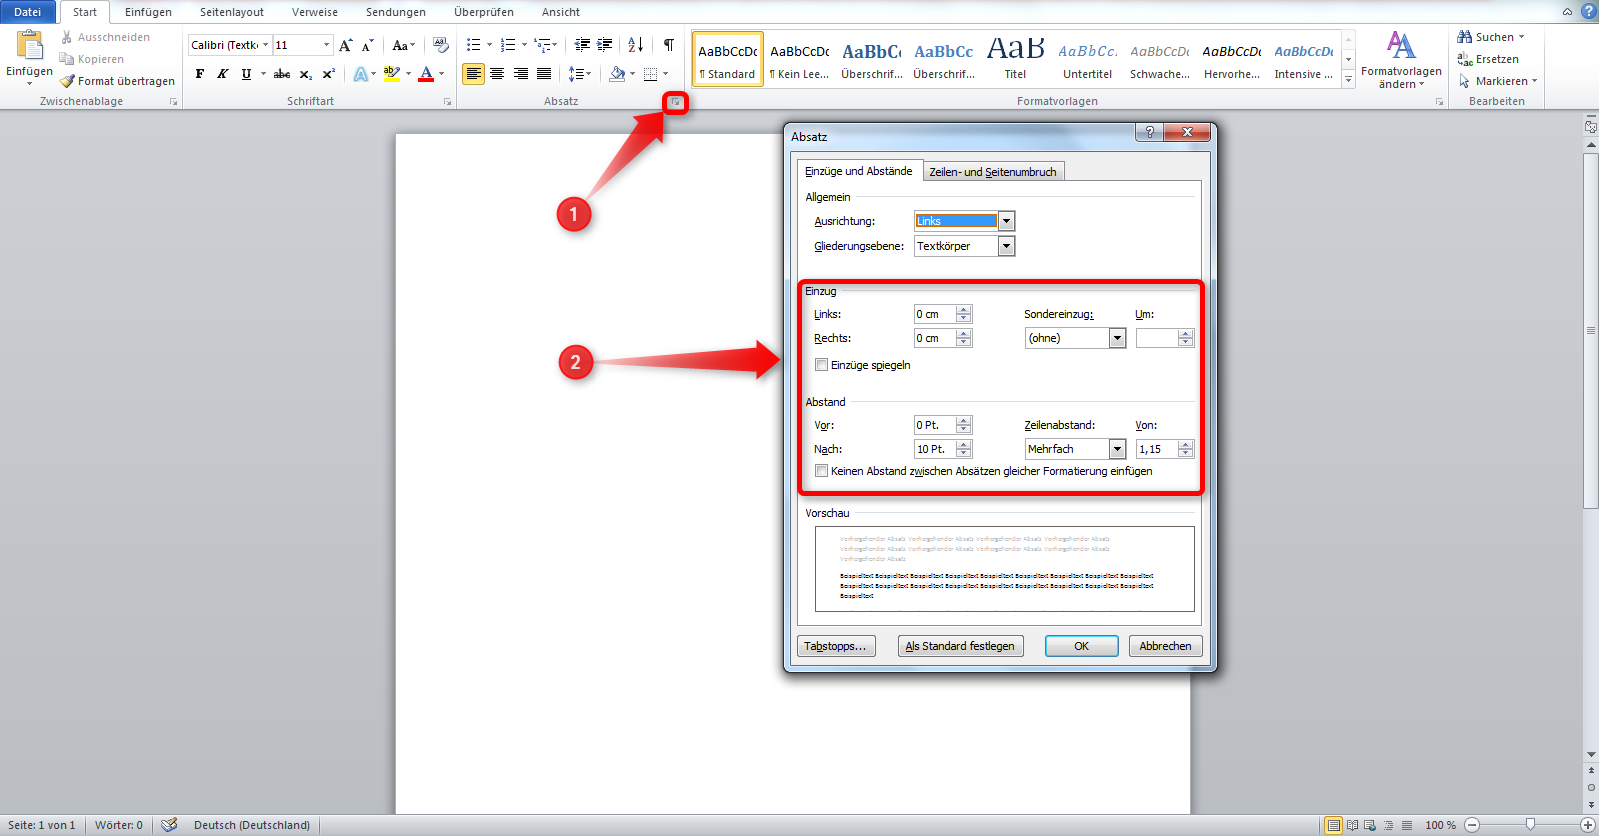Toggle italic formatting (K)
This screenshot has width=1599, height=836.
(223, 74)
